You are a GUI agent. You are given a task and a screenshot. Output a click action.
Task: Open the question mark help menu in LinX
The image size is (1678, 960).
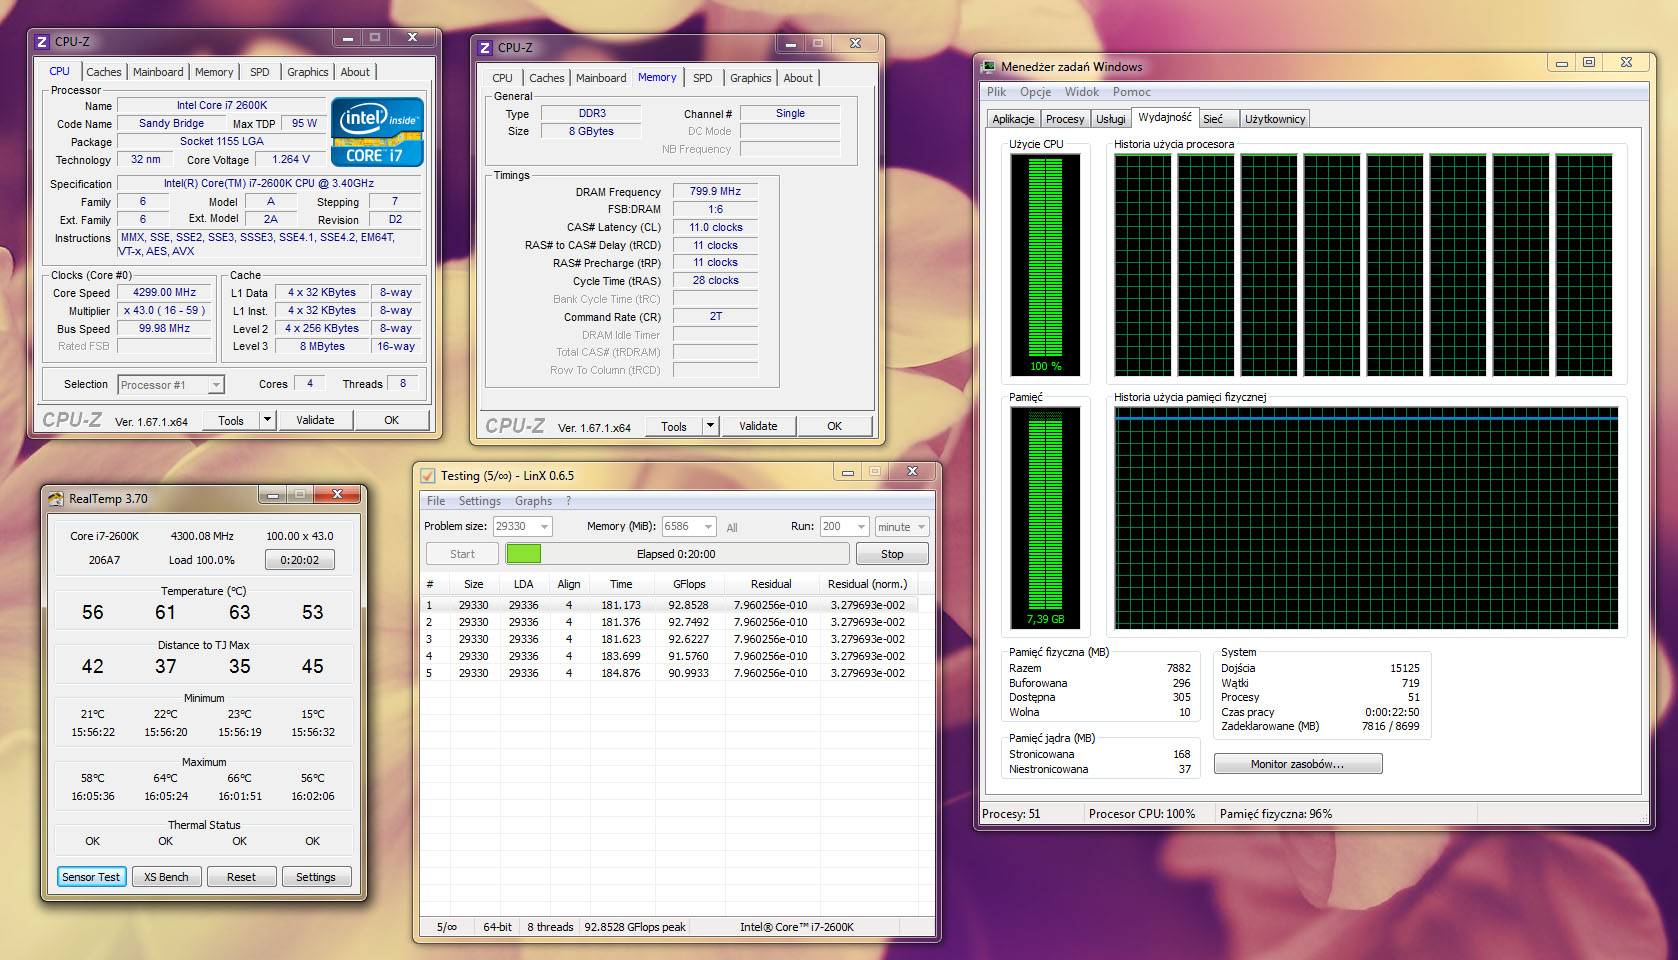click(x=569, y=501)
